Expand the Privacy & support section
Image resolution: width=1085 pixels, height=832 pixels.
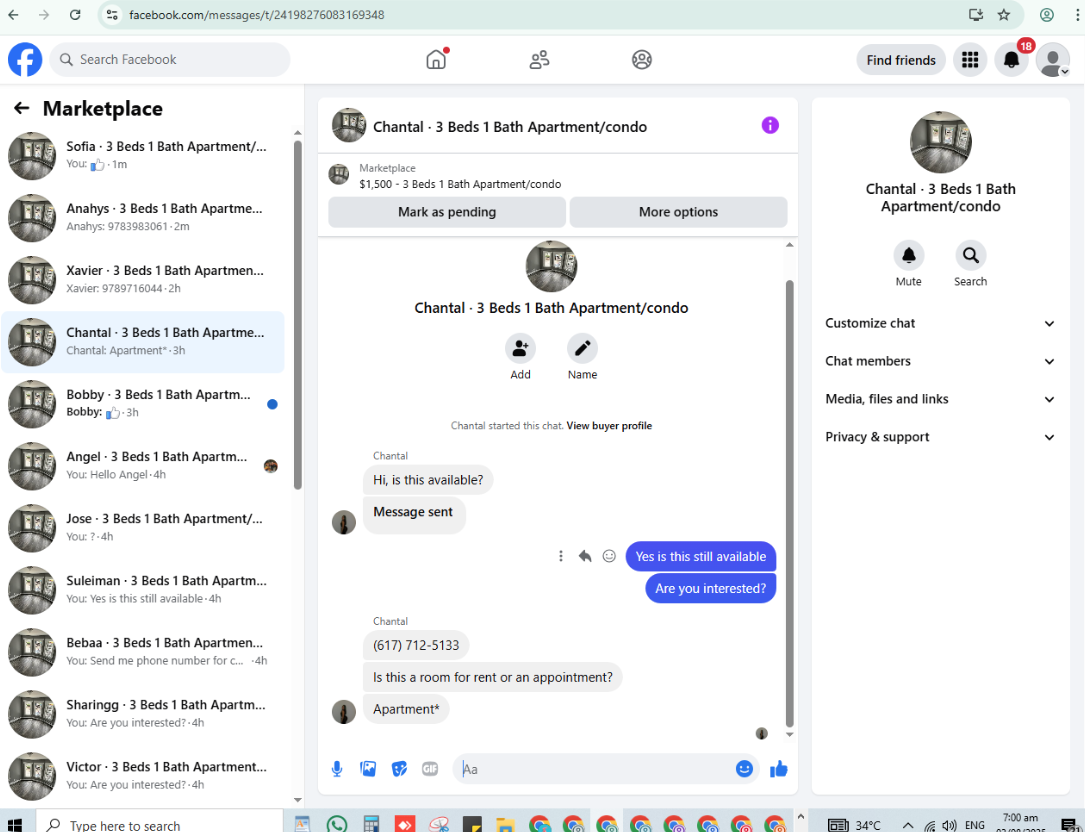(940, 437)
